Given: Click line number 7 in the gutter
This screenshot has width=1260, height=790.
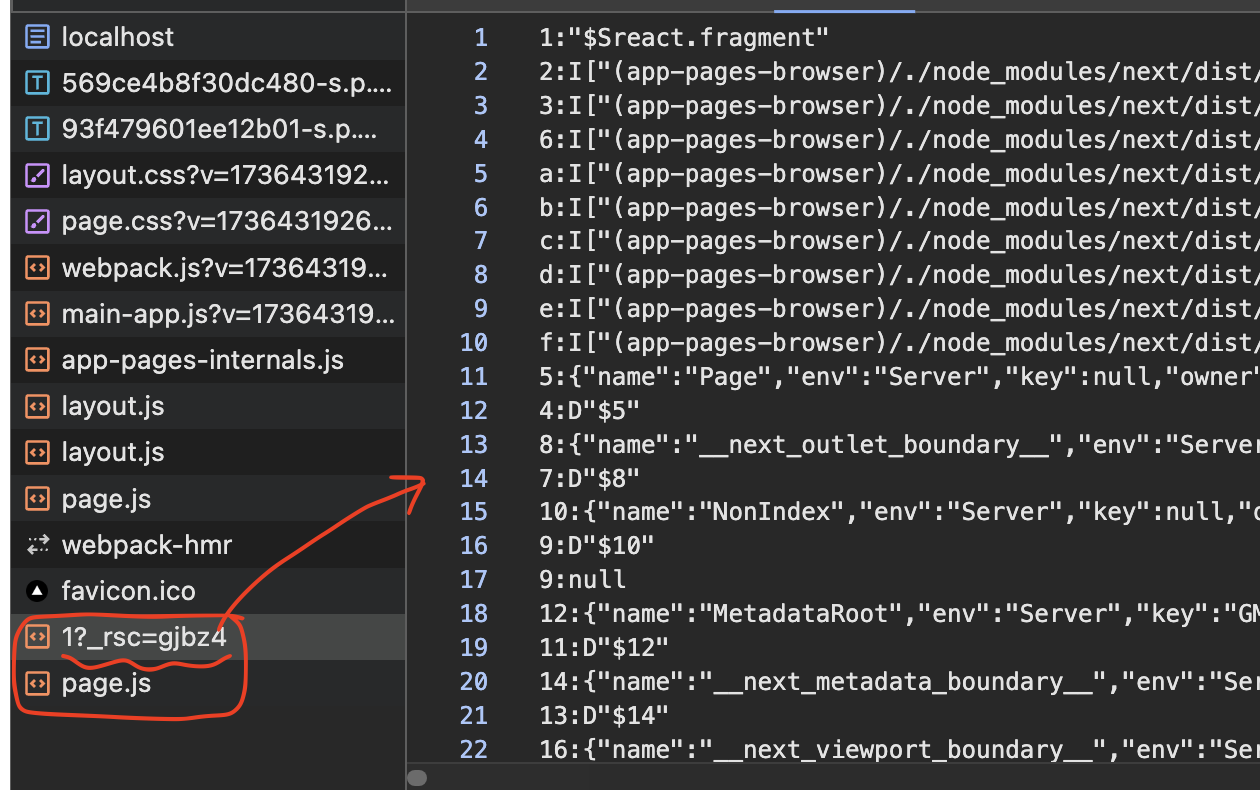Looking at the screenshot, I should click(481, 241).
